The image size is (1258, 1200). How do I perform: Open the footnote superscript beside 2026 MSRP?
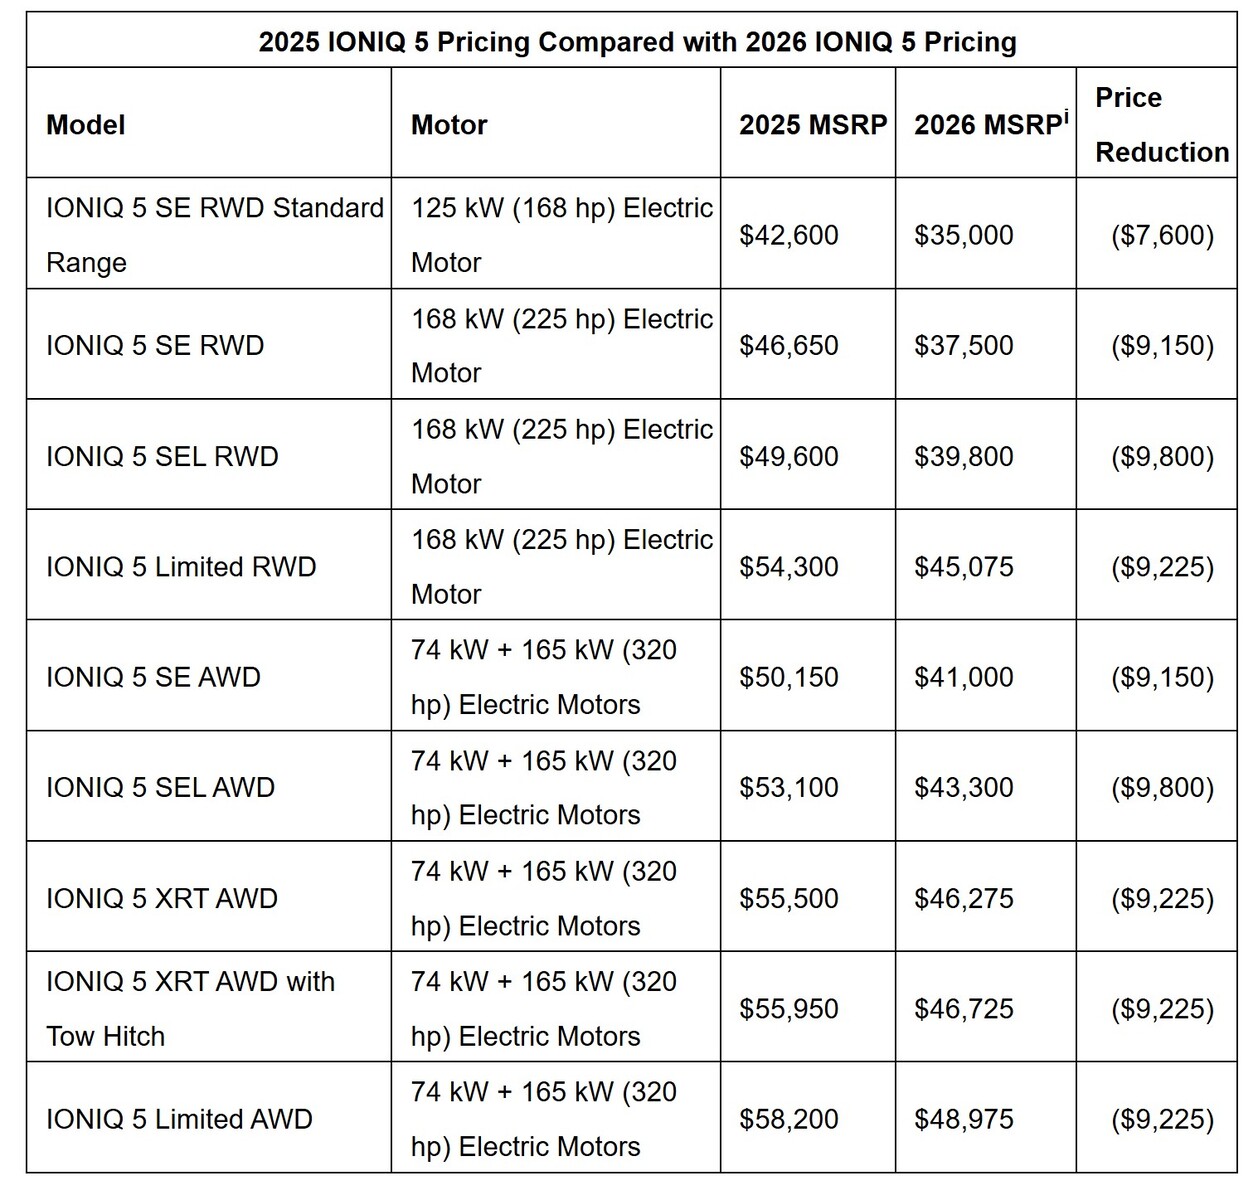(x=1065, y=115)
